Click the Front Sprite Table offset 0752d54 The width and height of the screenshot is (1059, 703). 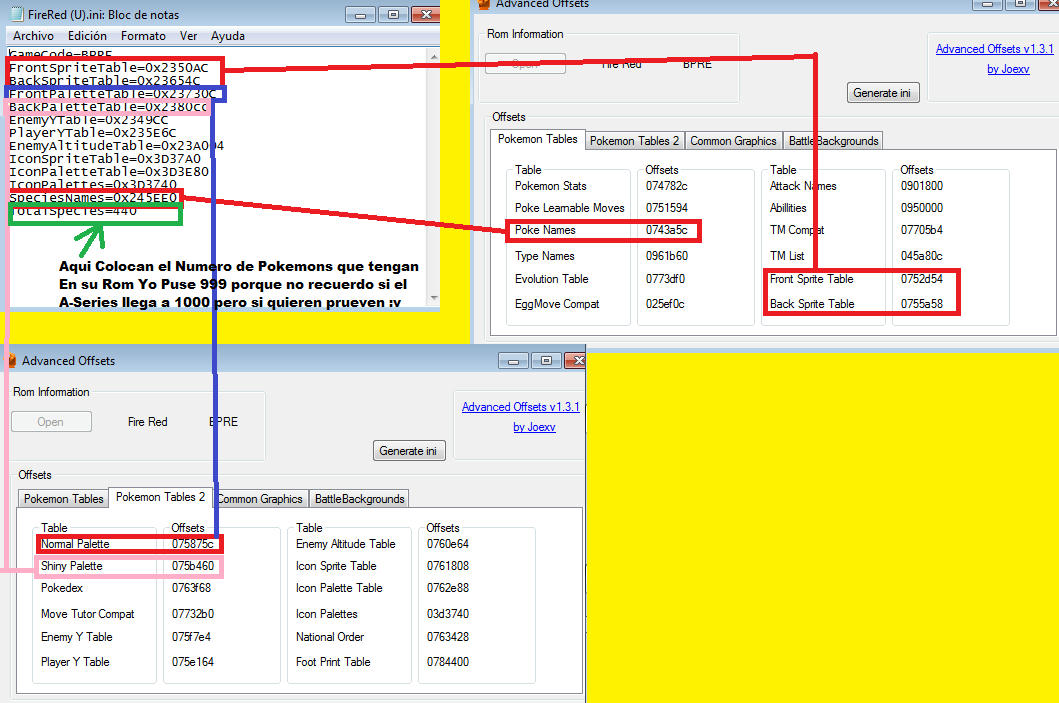pos(921,279)
